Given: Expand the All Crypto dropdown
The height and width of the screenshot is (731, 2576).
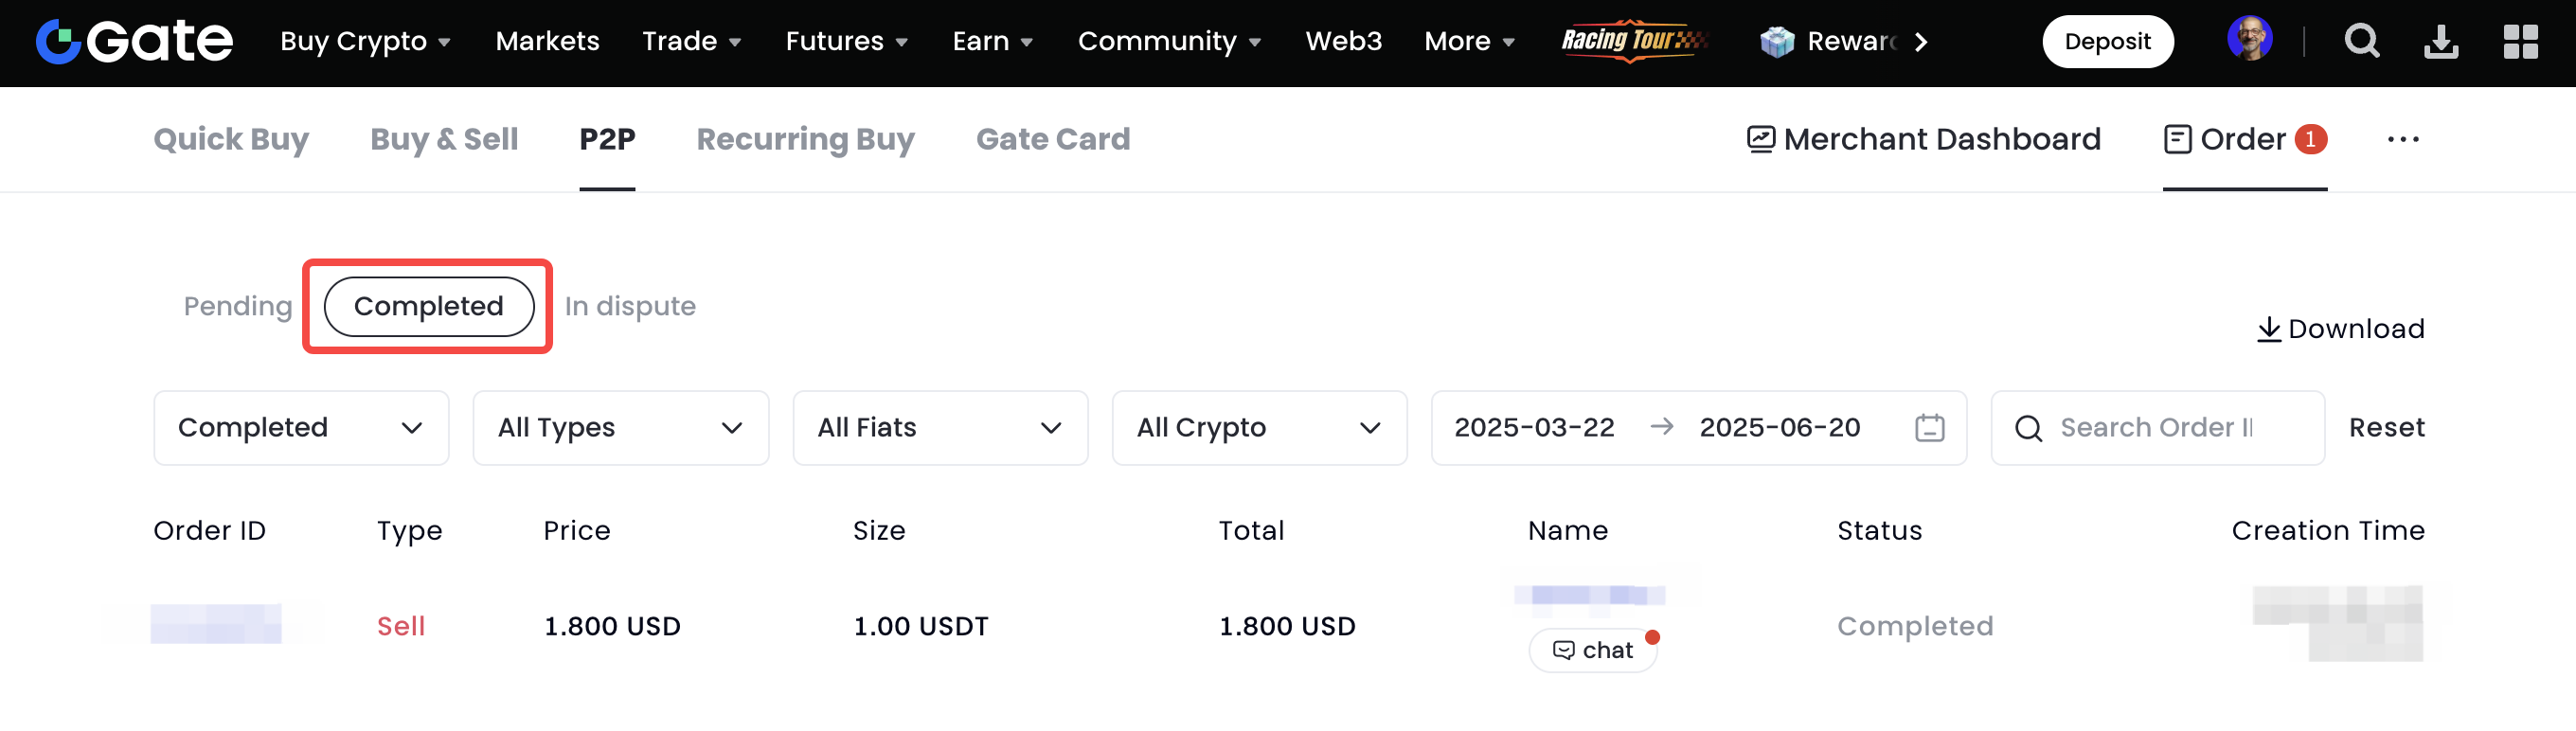Looking at the screenshot, I should click(1258, 428).
